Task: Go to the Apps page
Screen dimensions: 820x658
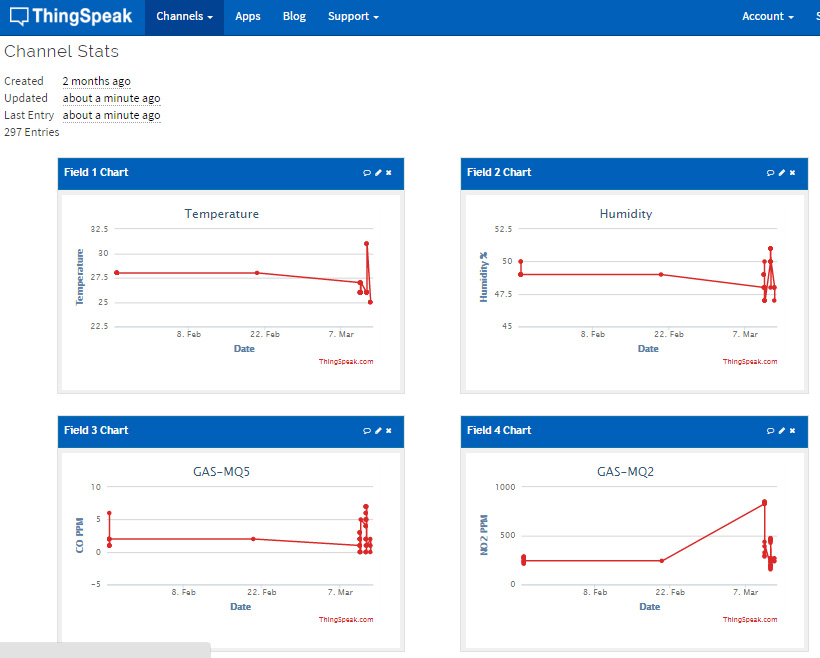Action: tap(248, 17)
